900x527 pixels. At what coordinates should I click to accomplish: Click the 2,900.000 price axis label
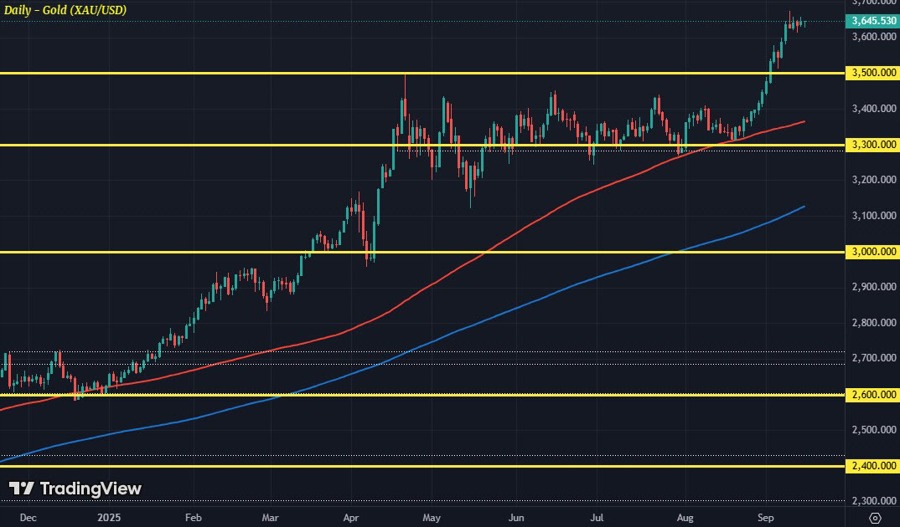[874, 287]
